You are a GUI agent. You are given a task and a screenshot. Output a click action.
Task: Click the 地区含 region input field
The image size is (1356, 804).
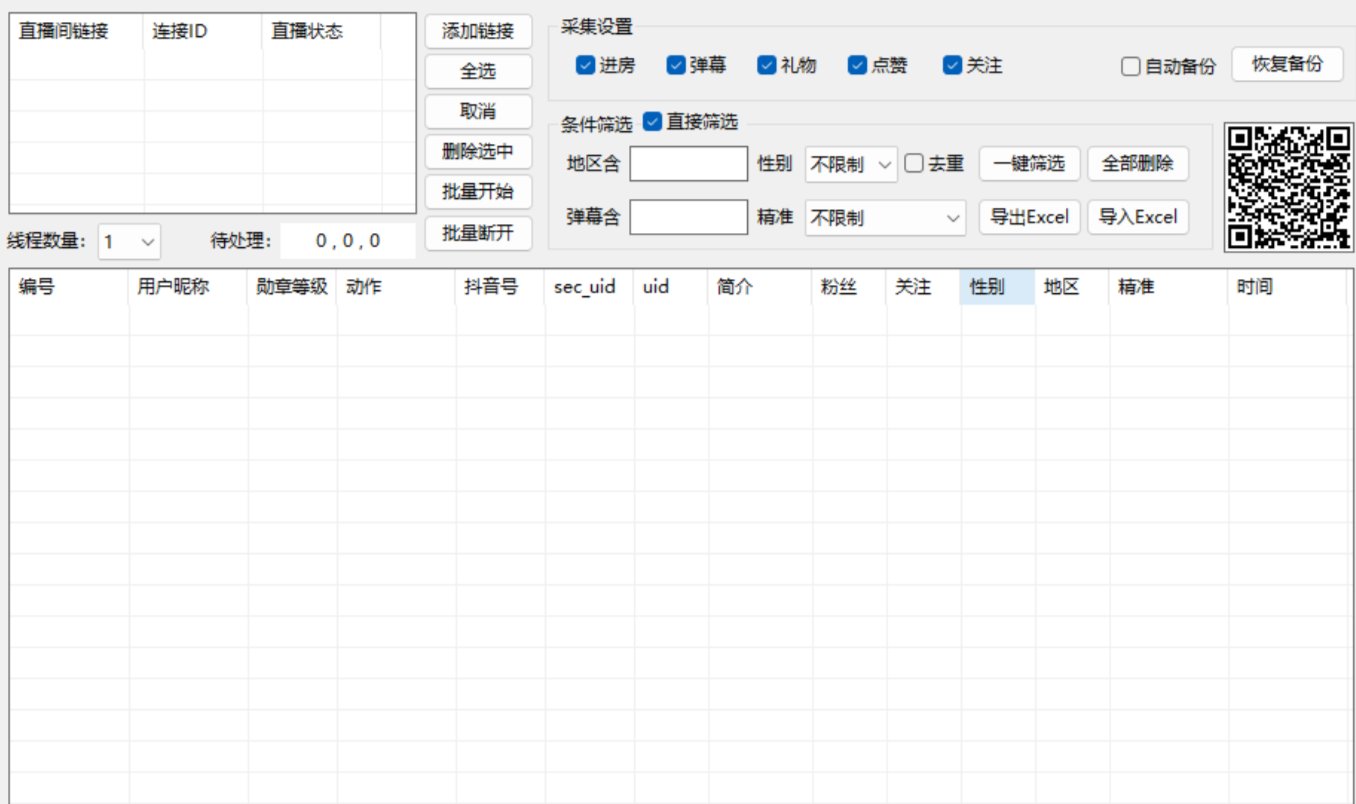coord(688,163)
